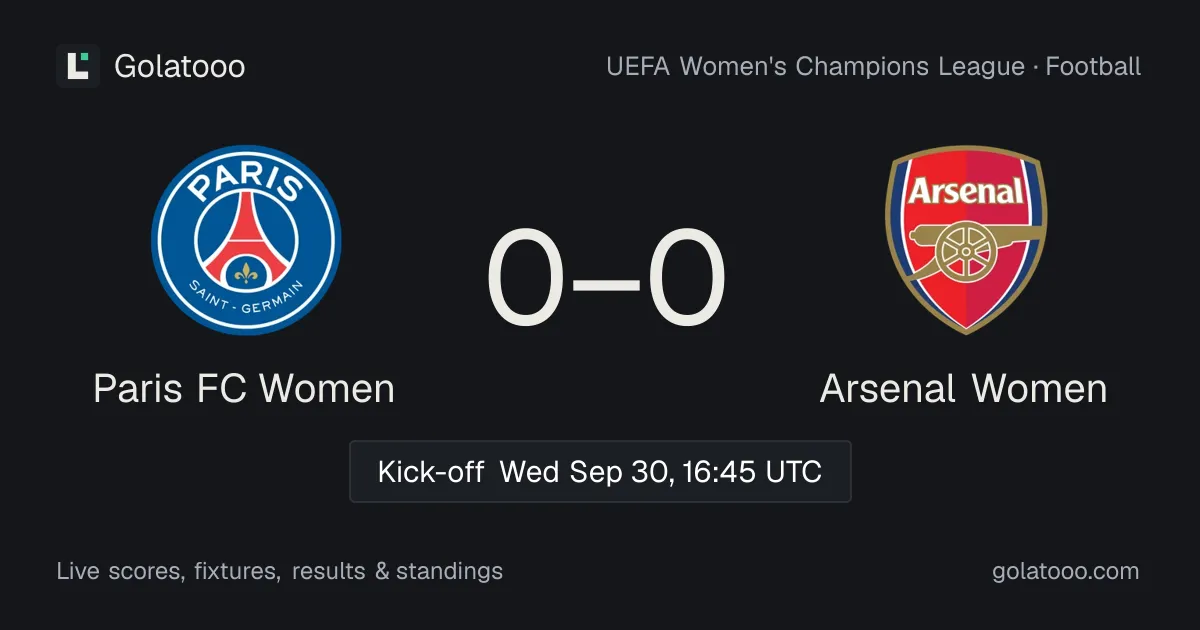The height and width of the screenshot is (630, 1200).
Task: Open the Paris FC Women team name
Action: 244,389
